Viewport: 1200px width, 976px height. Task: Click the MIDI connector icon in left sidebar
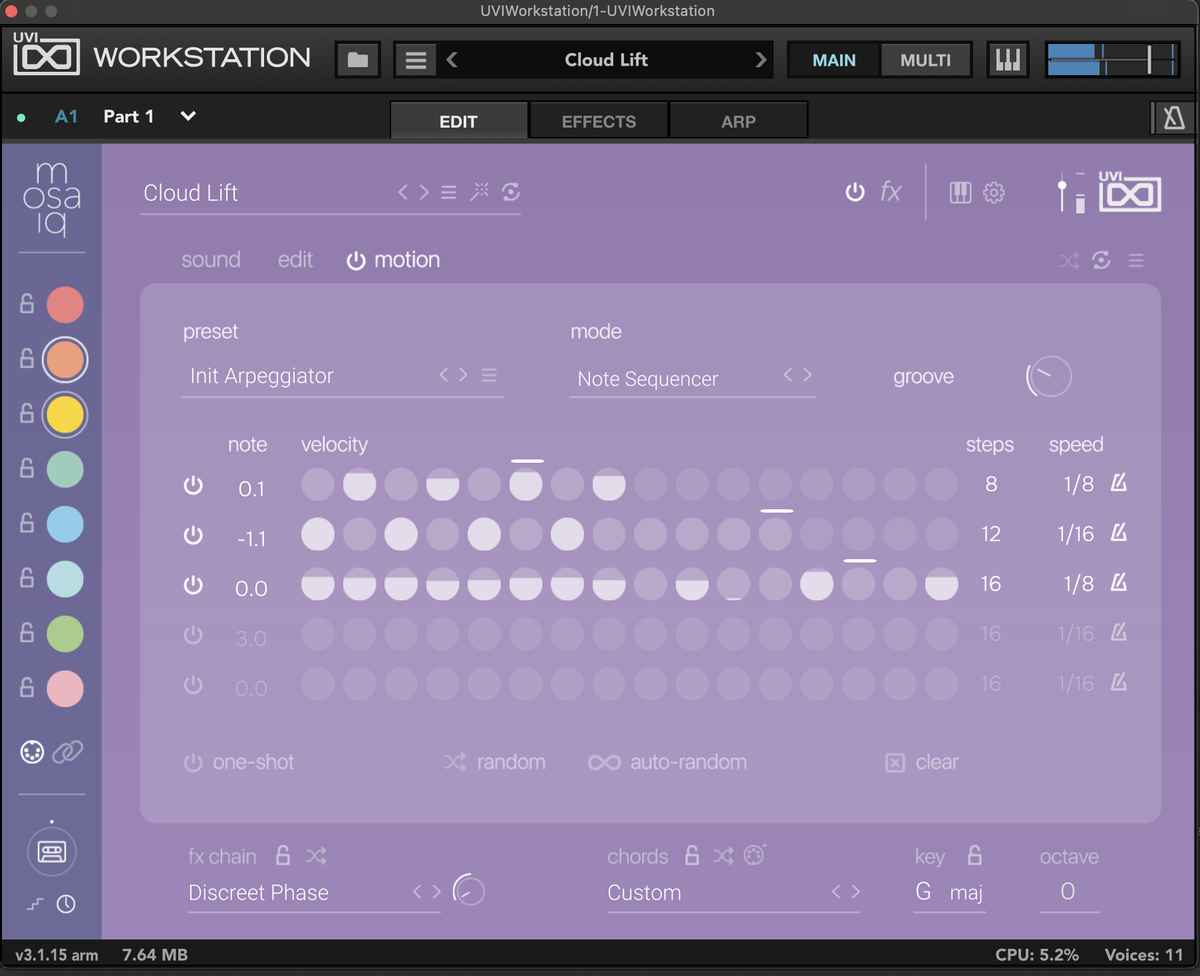tap(32, 752)
